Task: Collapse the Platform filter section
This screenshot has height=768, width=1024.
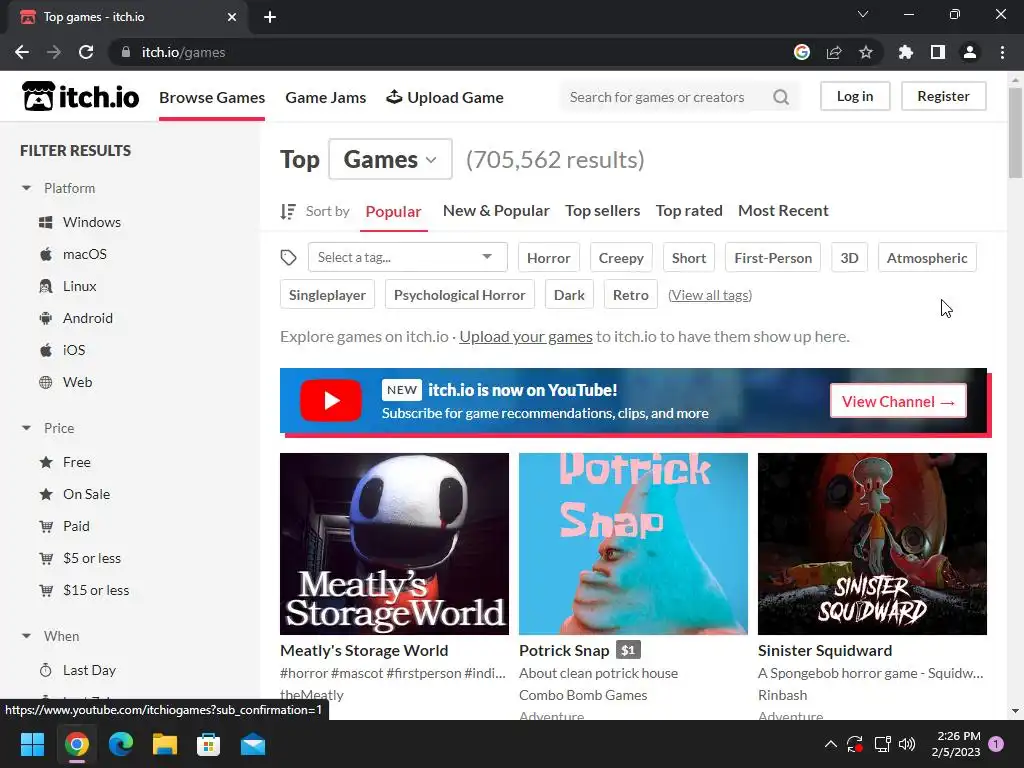Action: pyautogui.click(x=26, y=188)
